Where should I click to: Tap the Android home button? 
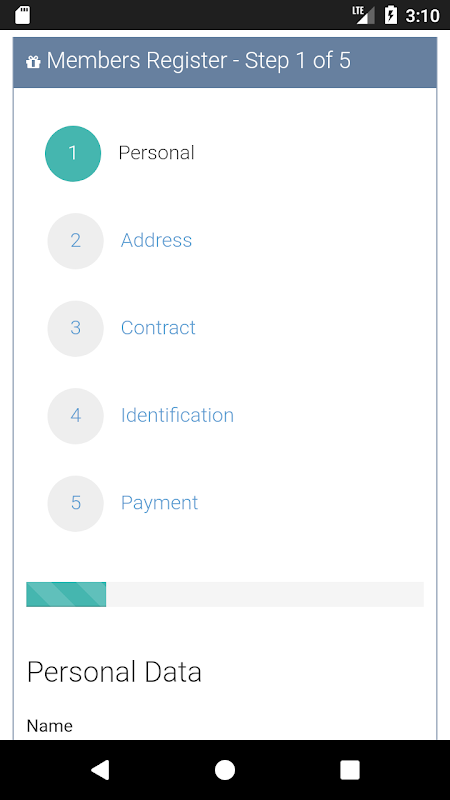[x=225, y=770]
